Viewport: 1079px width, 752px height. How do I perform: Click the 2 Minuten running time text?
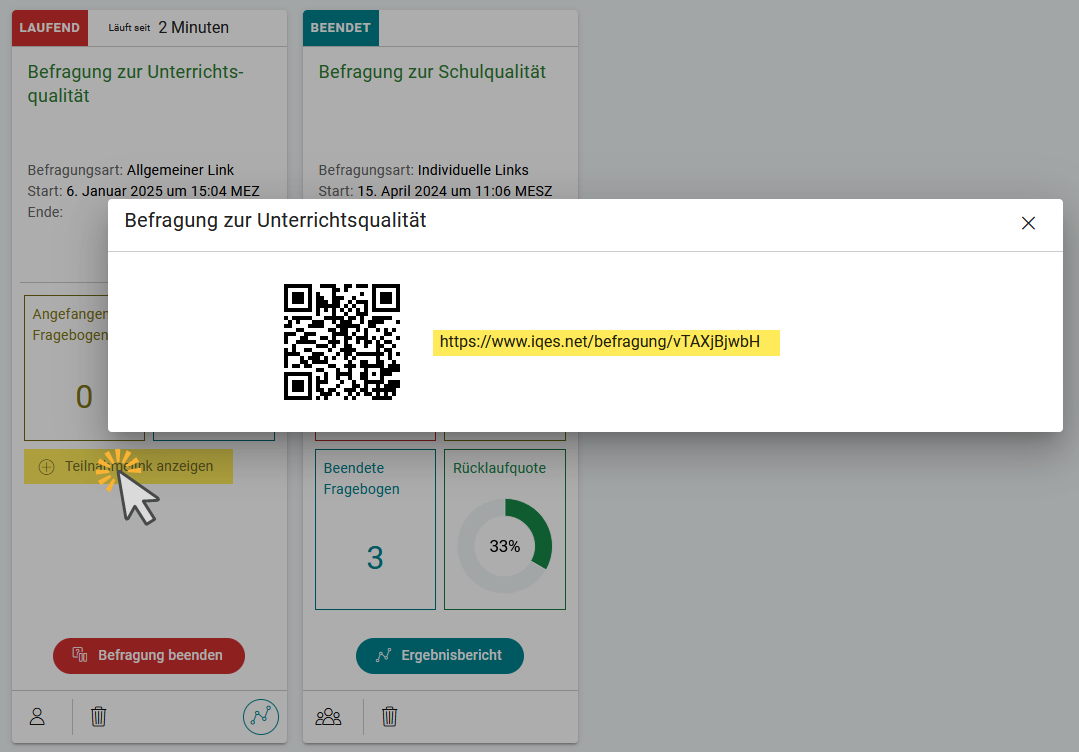tap(193, 28)
